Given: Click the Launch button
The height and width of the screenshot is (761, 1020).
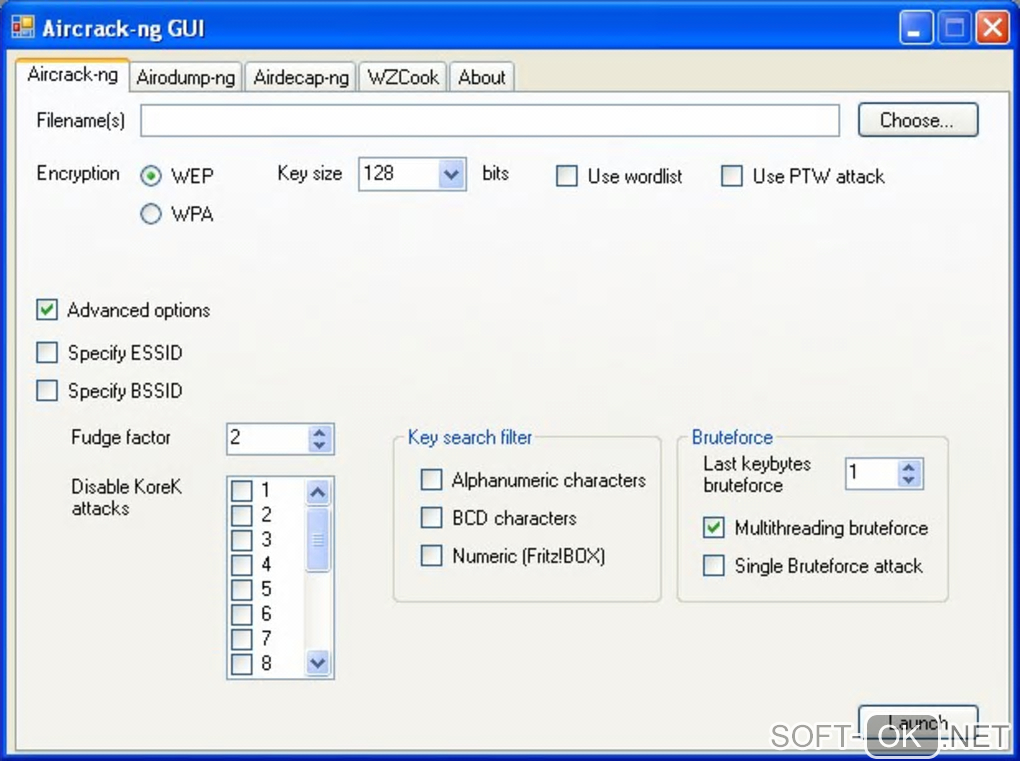Looking at the screenshot, I should [x=918, y=723].
